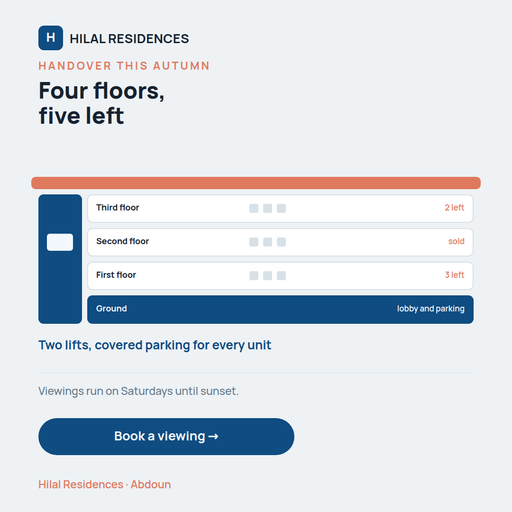Select the last unit square on First floor
This screenshot has height=512, width=512.
click(x=281, y=276)
